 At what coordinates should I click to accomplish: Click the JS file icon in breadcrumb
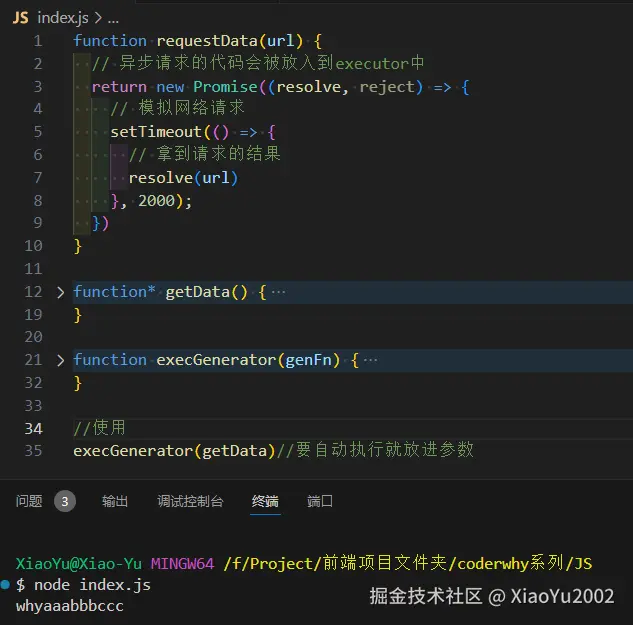[21, 18]
